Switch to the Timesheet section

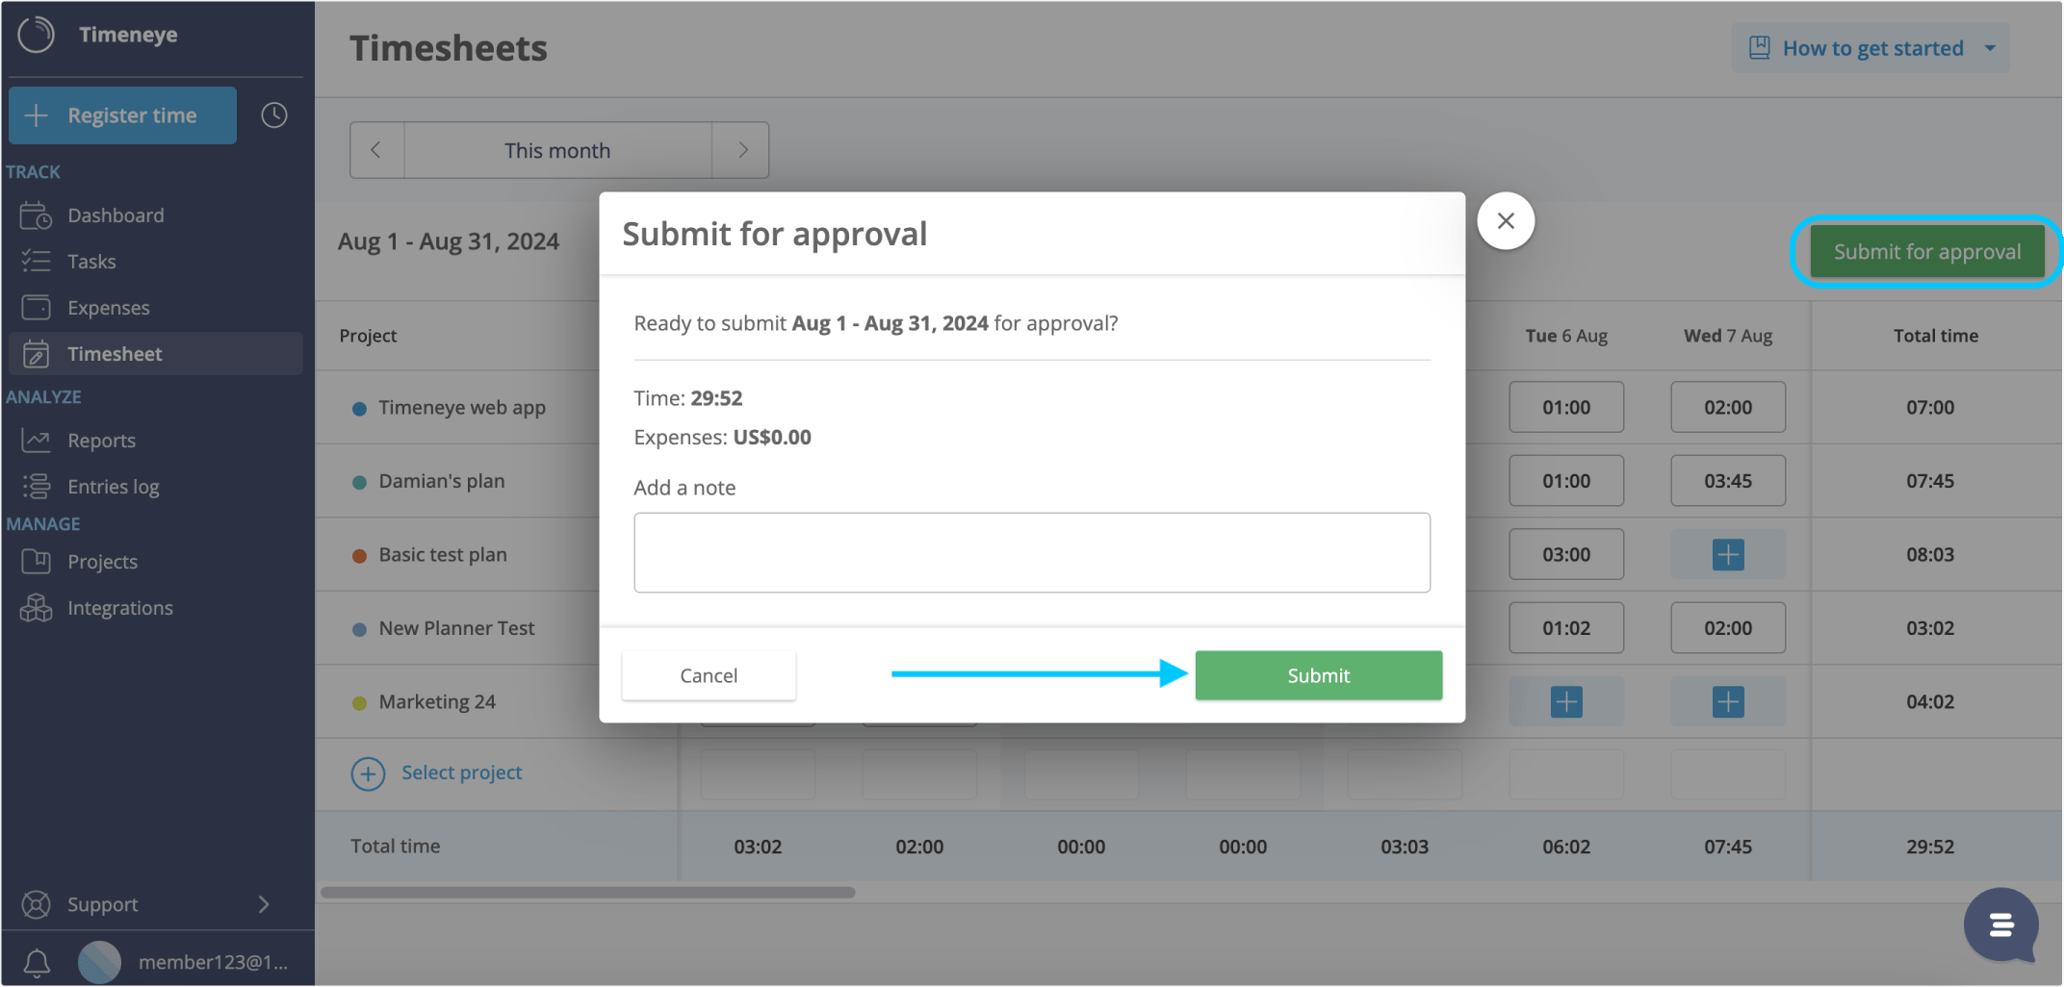[115, 353]
